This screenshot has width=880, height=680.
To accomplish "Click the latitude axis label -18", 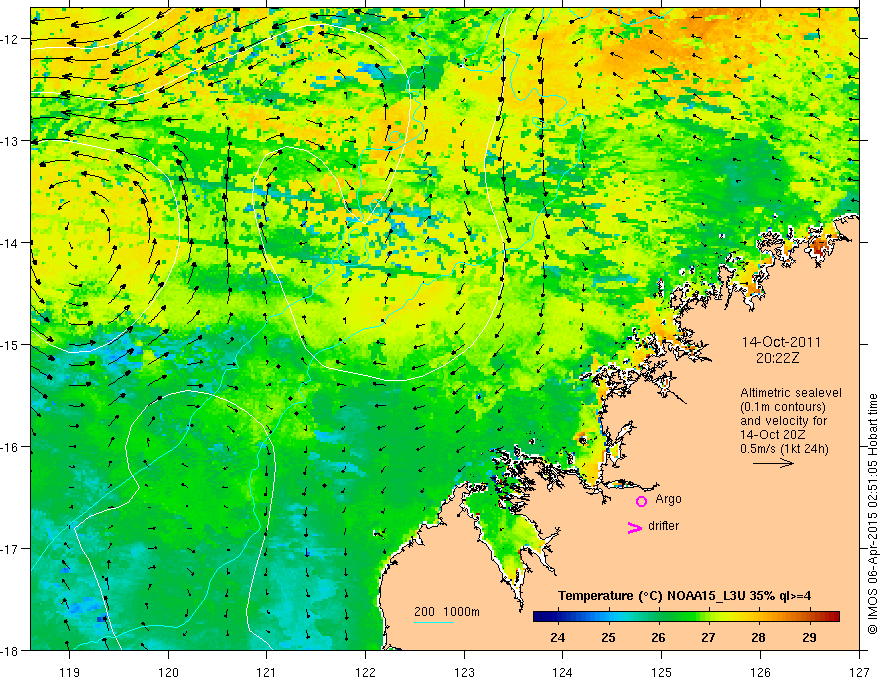I will [9, 650].
